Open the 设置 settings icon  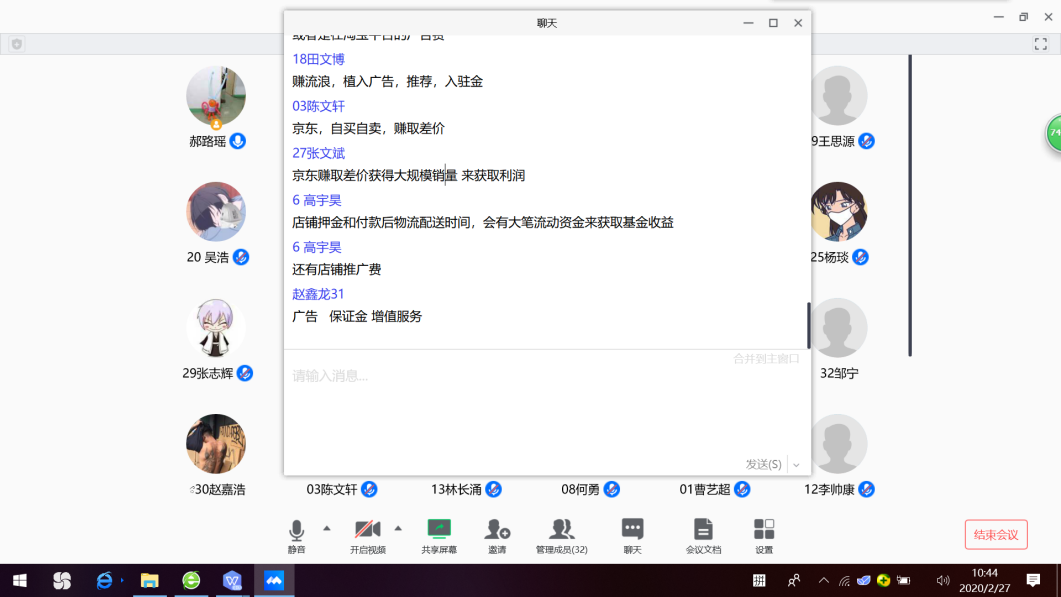(x=764, y=530)
